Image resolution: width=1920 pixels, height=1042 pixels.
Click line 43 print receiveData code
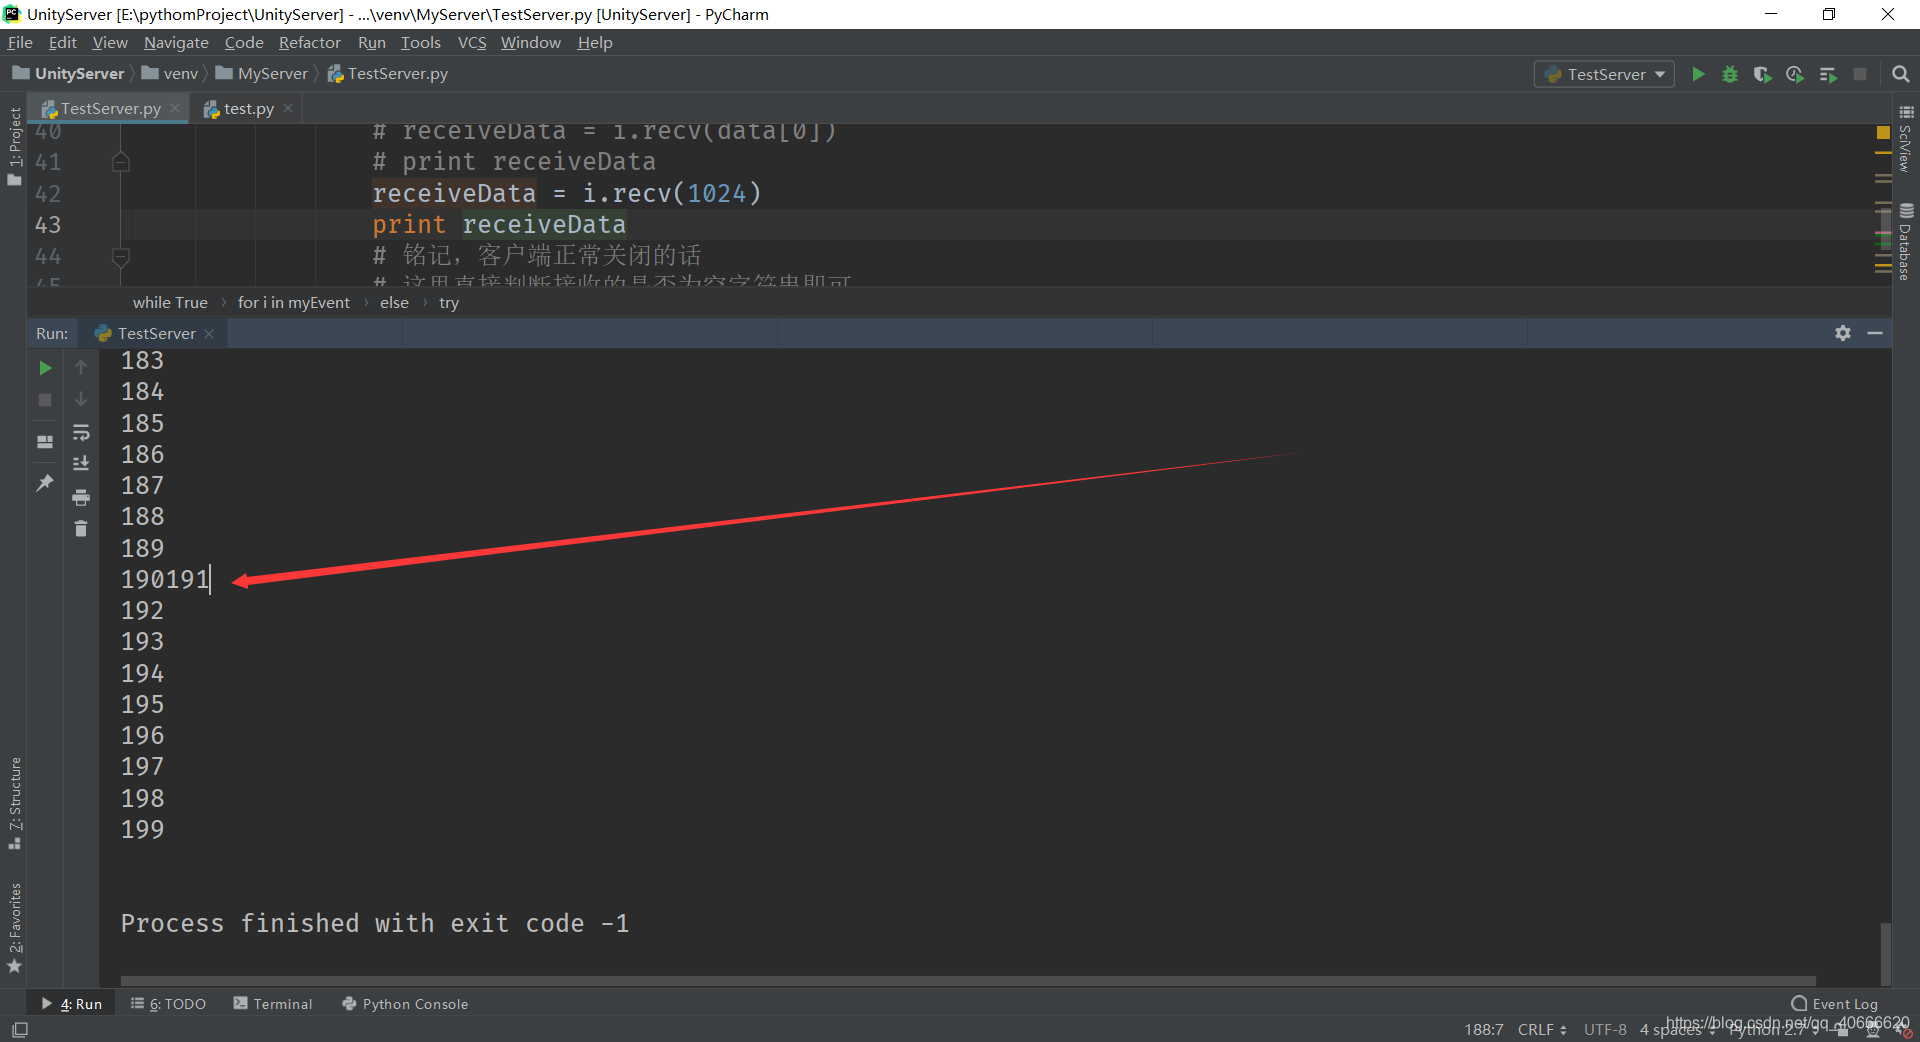499,224
